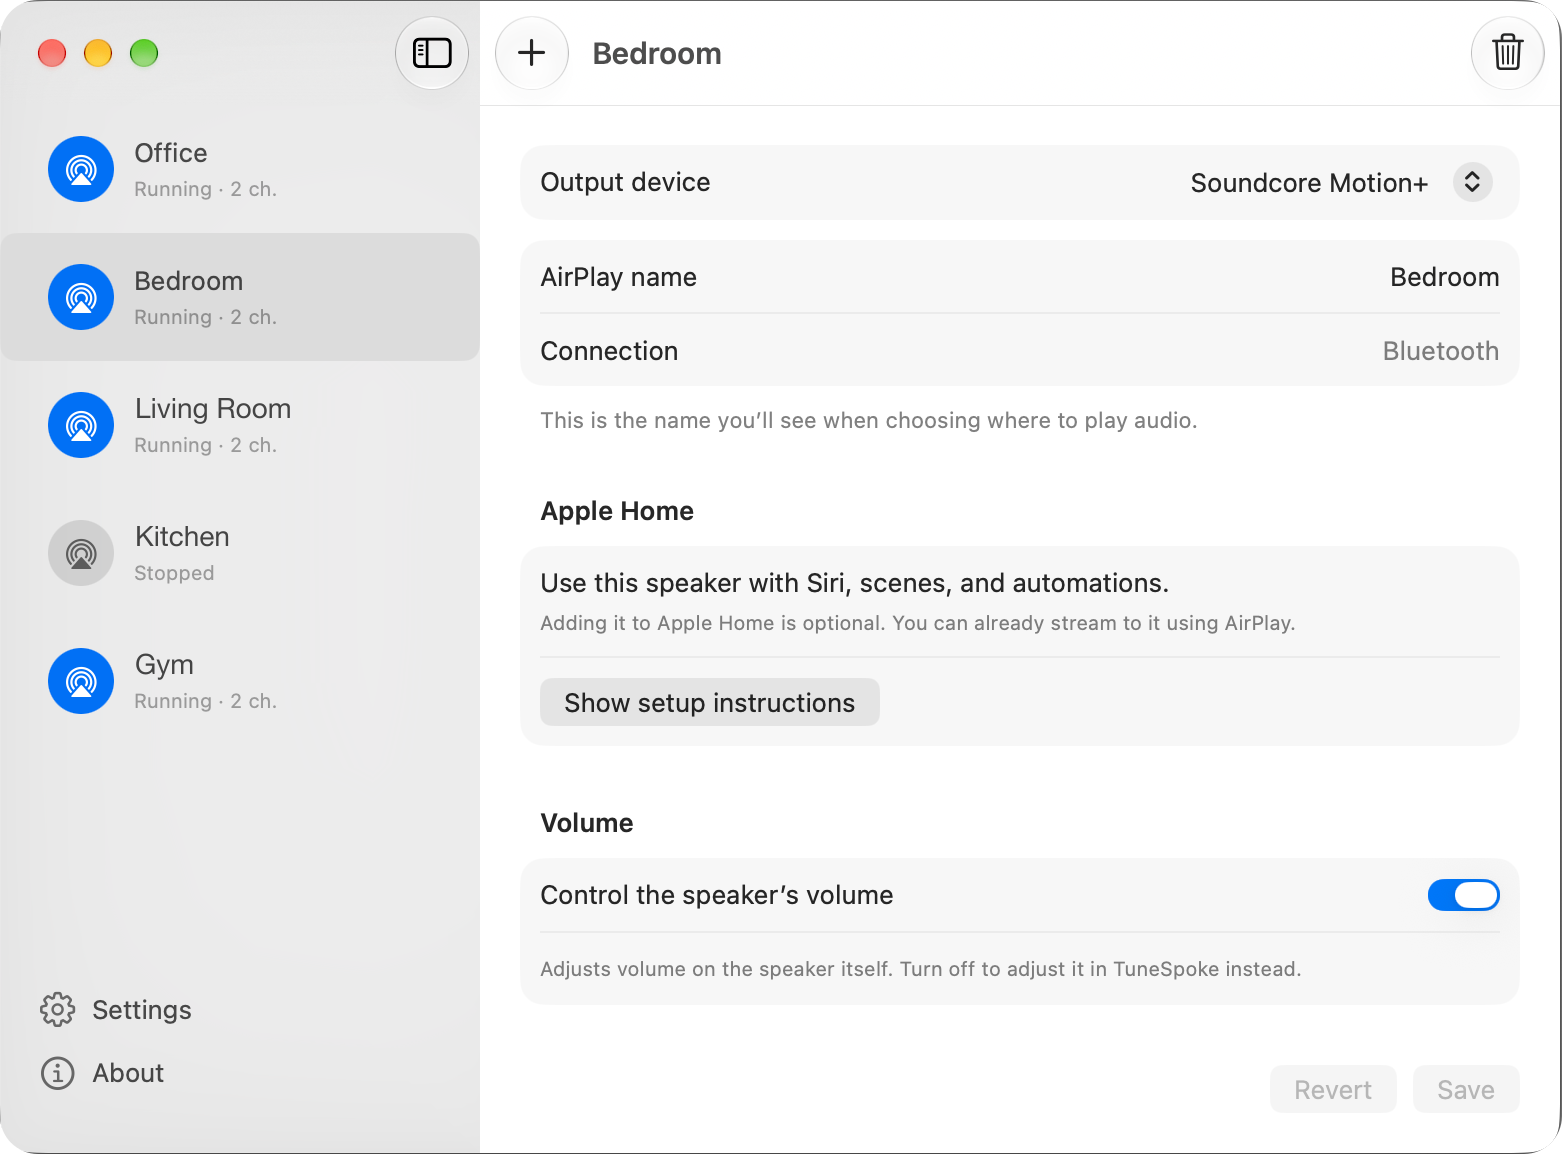Click the Apple Home section heading
The image size is (1562, 1154).
point(617,511)
